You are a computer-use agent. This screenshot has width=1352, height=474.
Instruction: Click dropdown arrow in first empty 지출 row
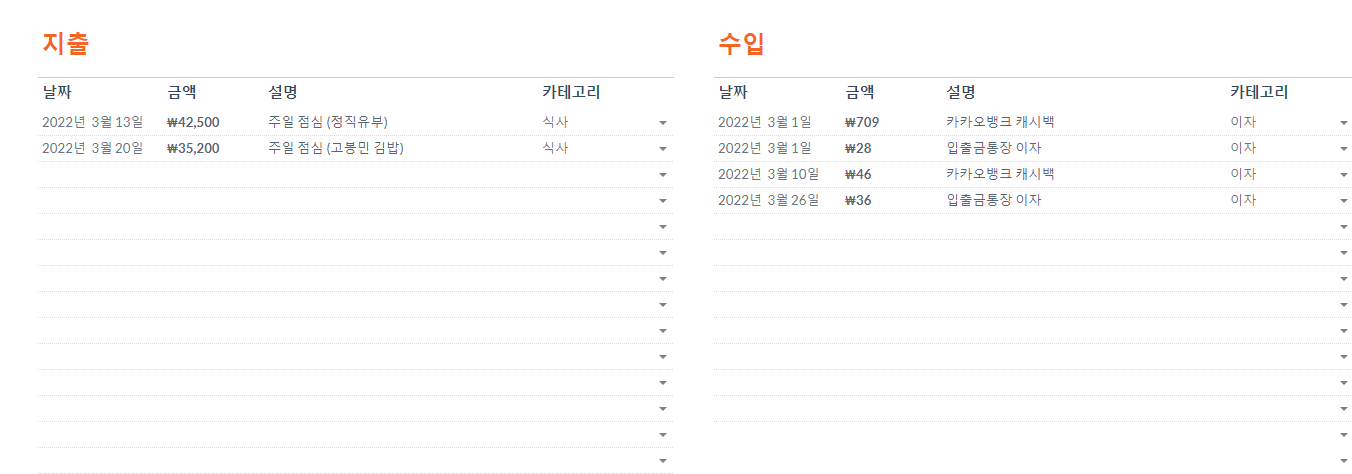pyautogui.click(x=662, y=175)
